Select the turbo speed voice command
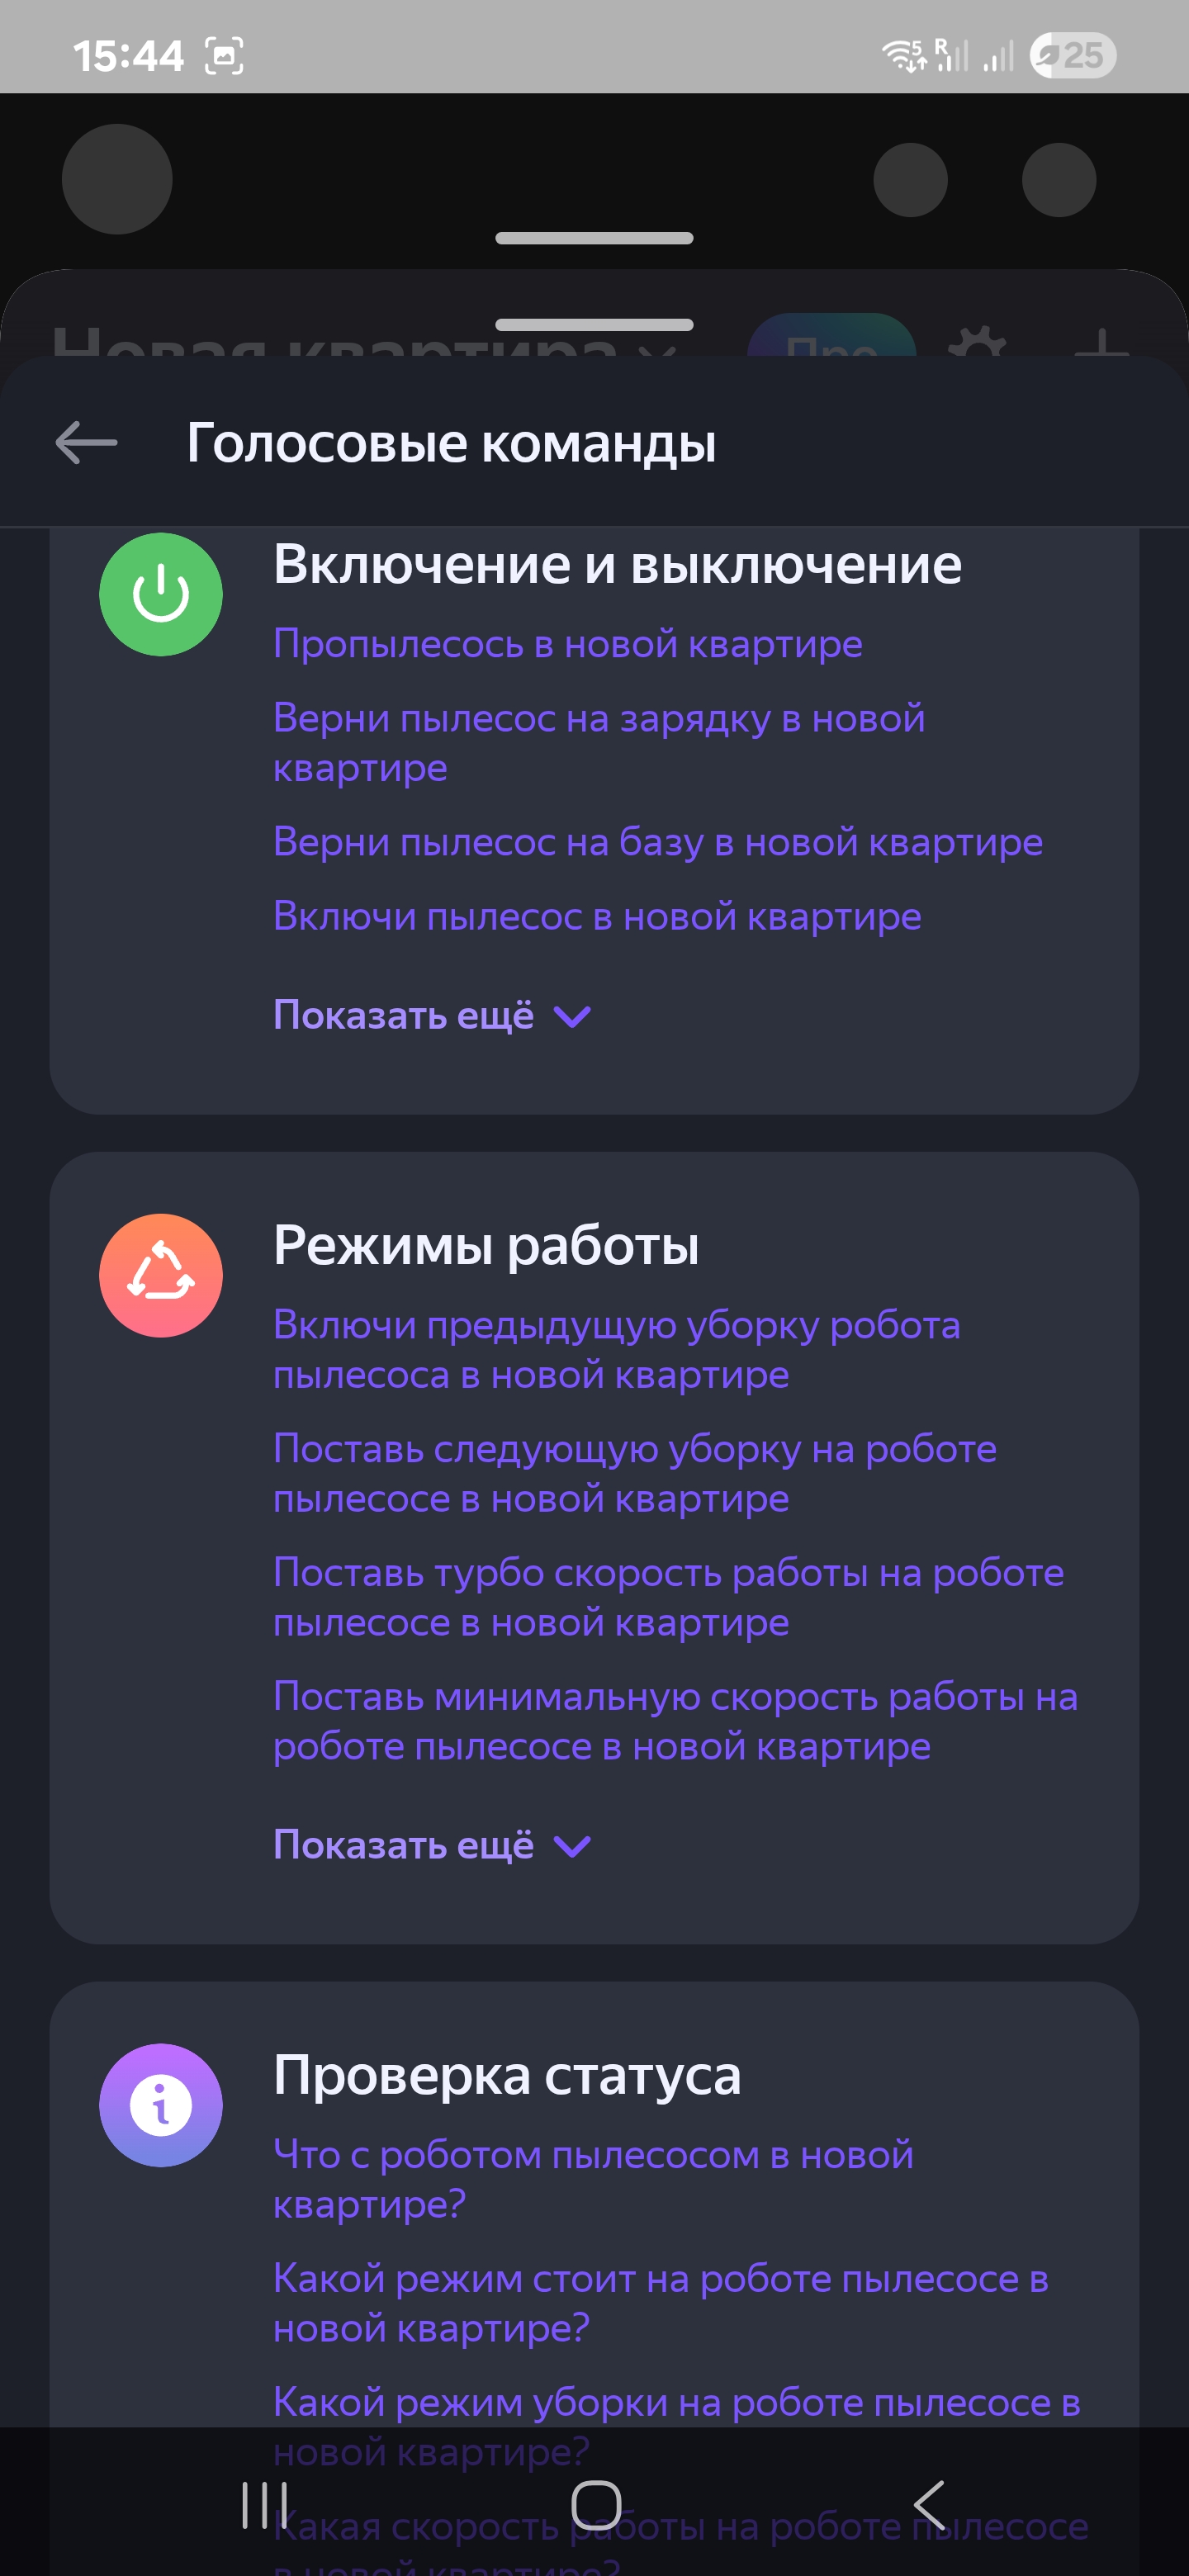The height and width of the screenshot is (2576, 1189). [667, 1597]
